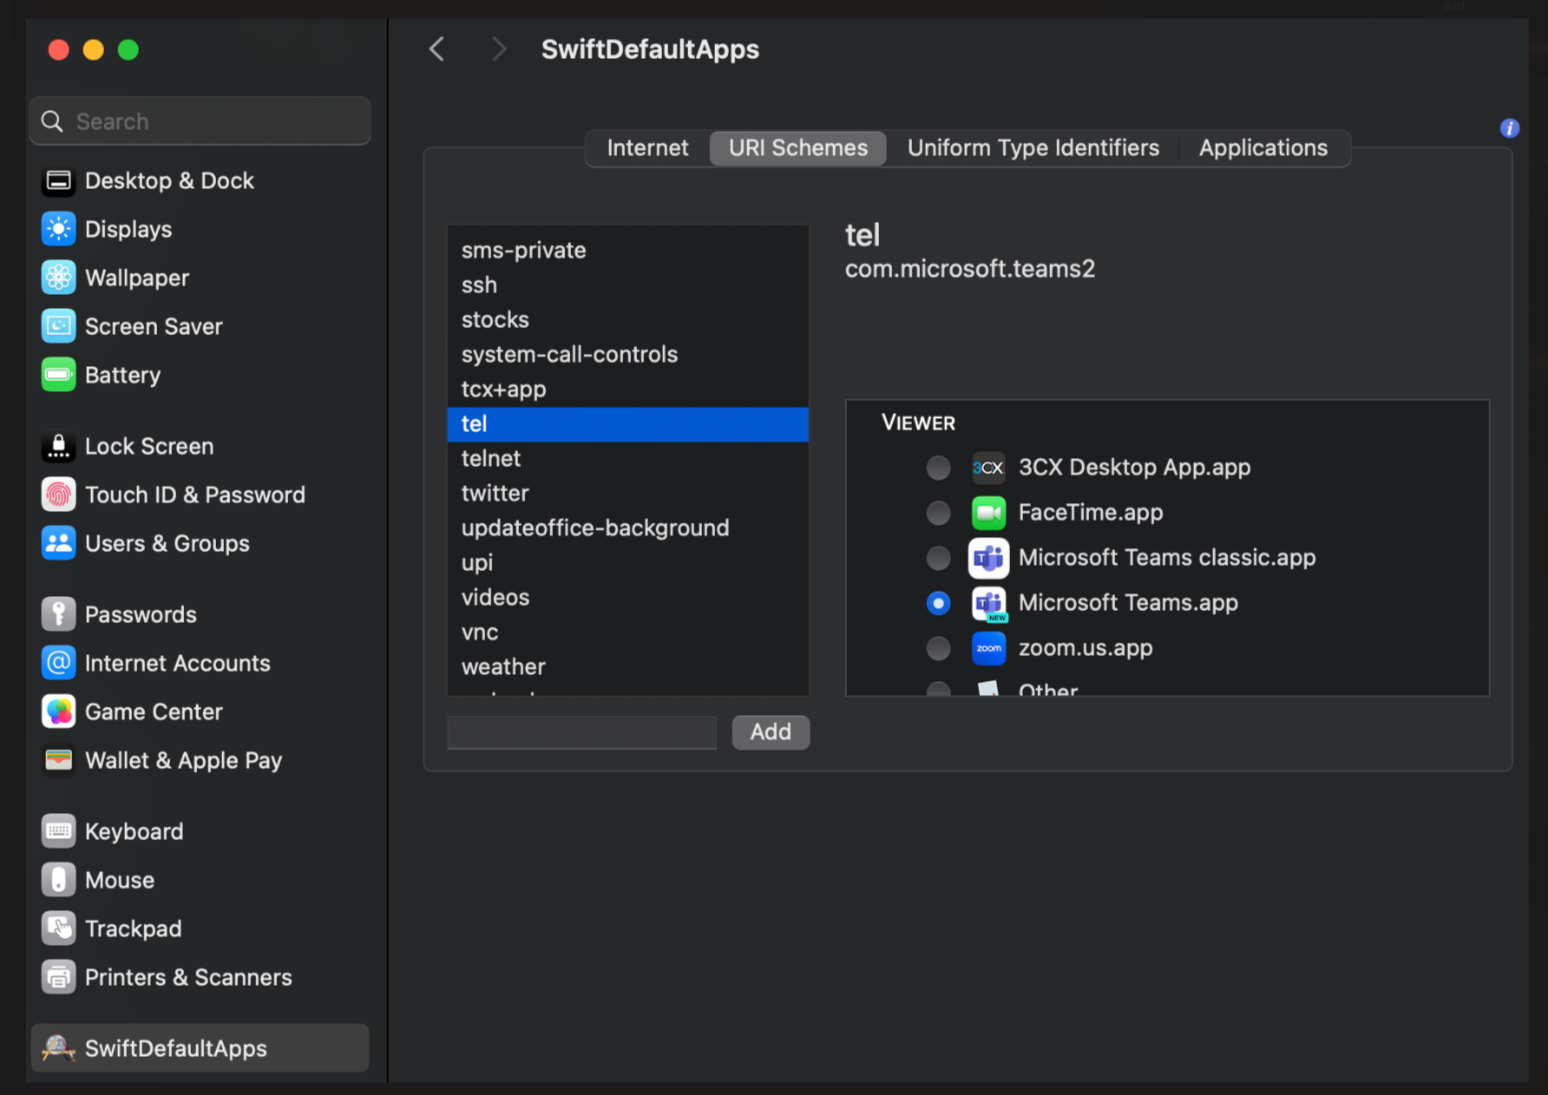Select zoom.us.app radio button
Image resolution: width=1548 pixels, height=1095 pixels.
click(x=938, y=648)
